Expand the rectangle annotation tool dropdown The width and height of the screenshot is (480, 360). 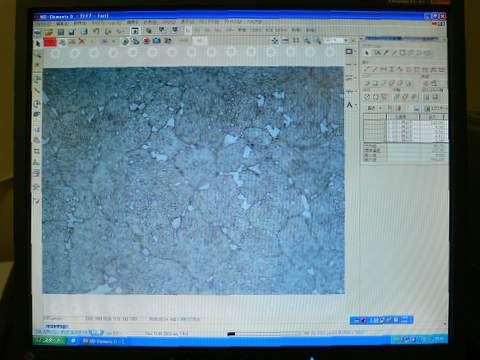(356, 52)
